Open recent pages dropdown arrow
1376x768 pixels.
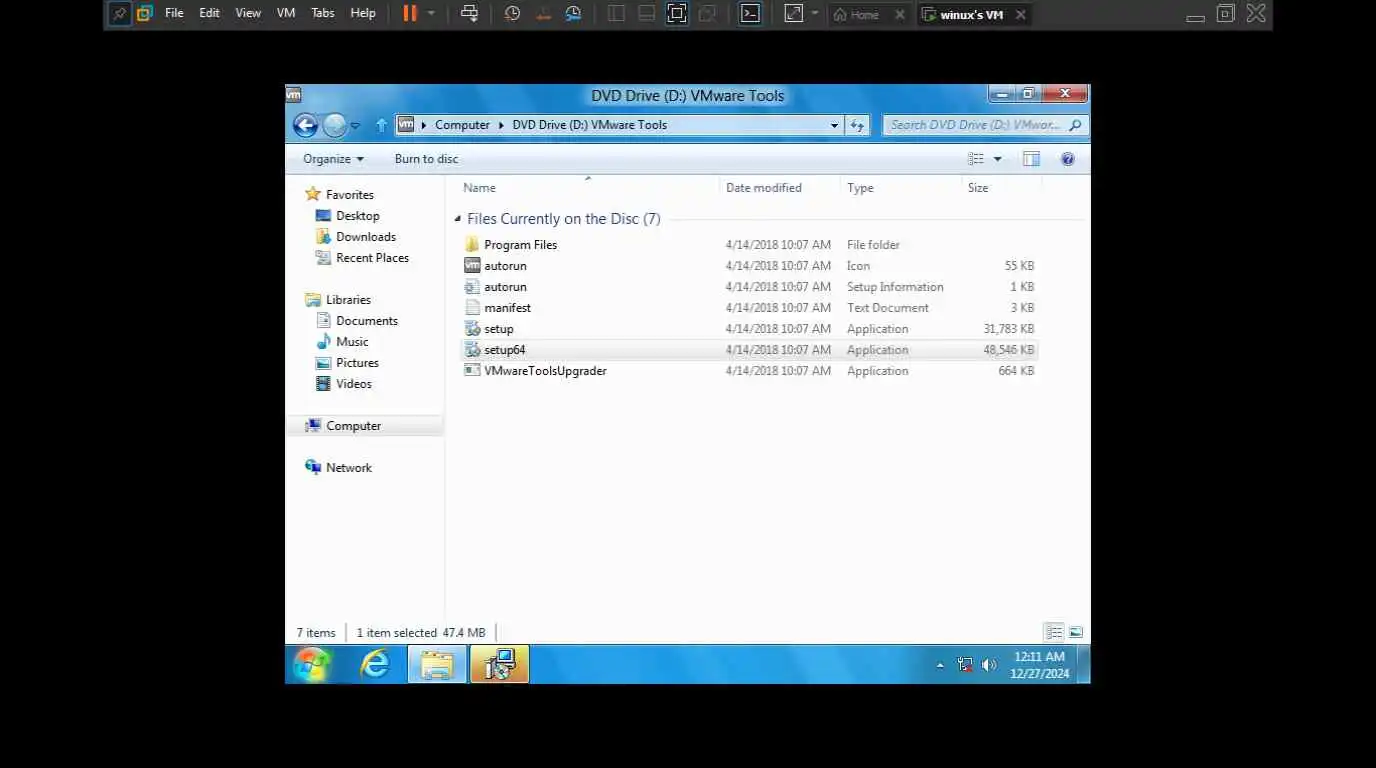(355, 126)
